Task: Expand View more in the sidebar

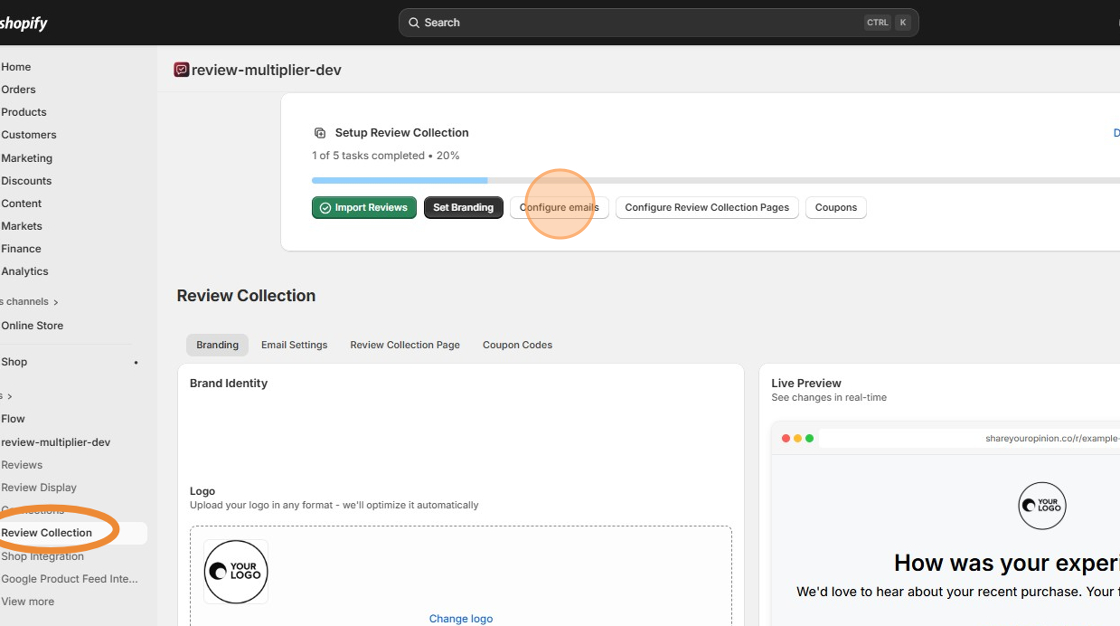Action: [x=26, y=601]
